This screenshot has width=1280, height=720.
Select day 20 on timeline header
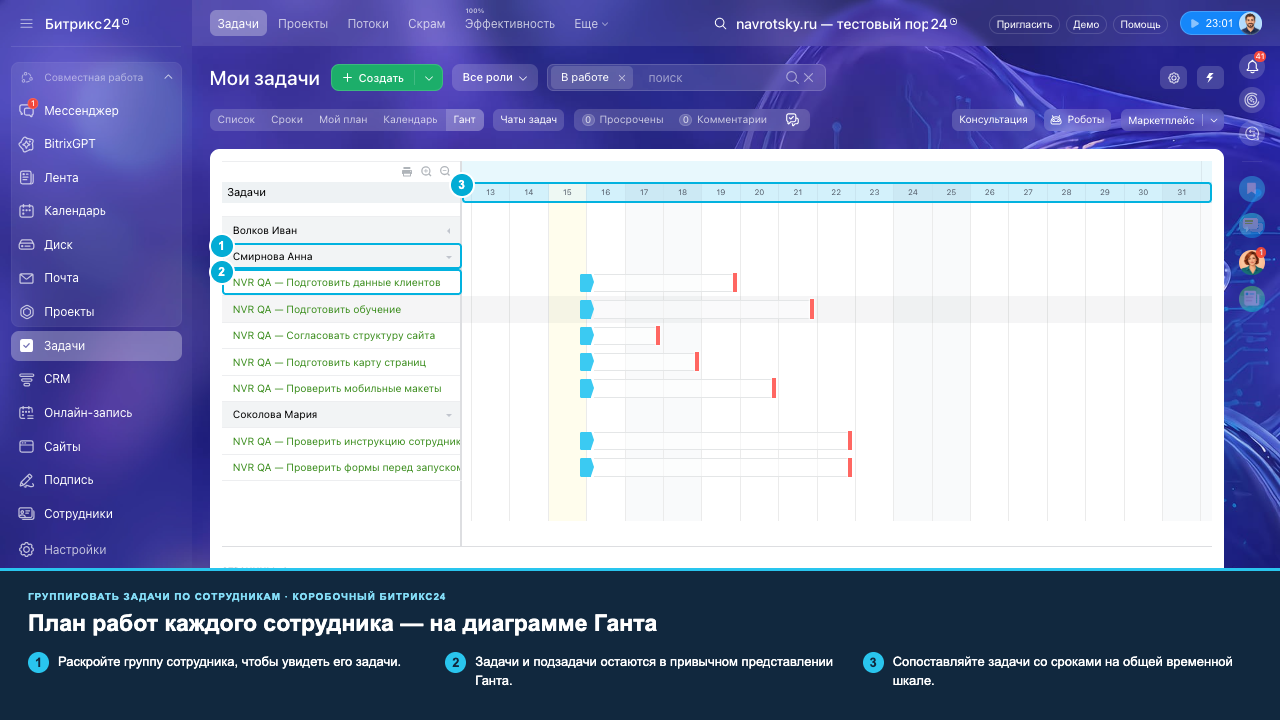tap(760, 192)
